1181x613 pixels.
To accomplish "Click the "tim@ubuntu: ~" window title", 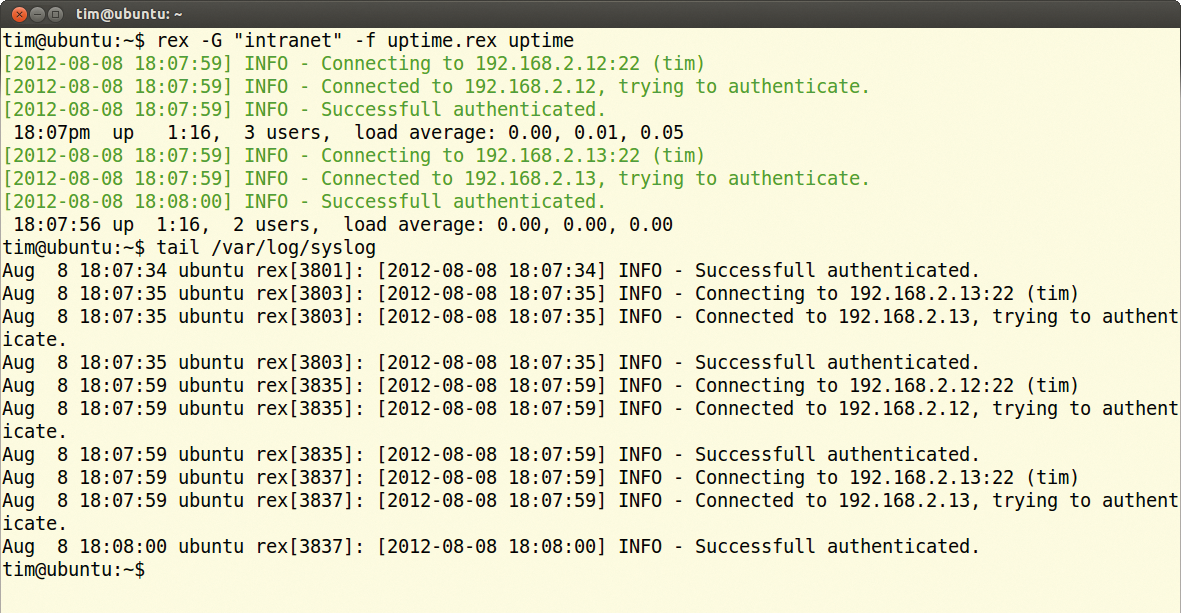I will 129,14.
